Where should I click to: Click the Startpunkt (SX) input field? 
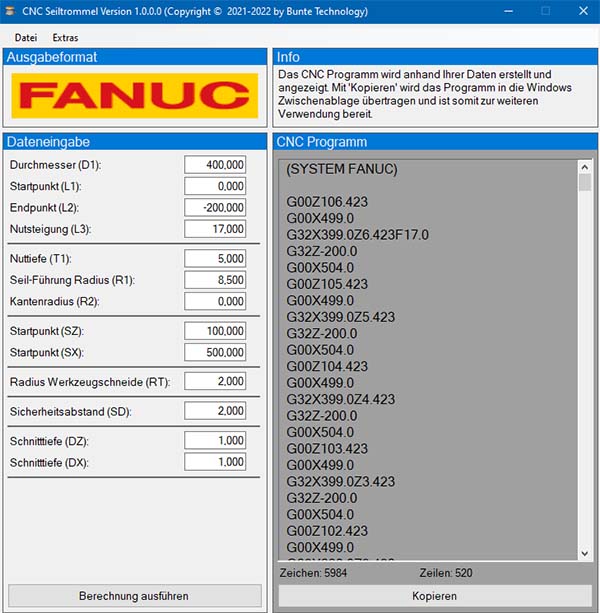tap(215, 352)
